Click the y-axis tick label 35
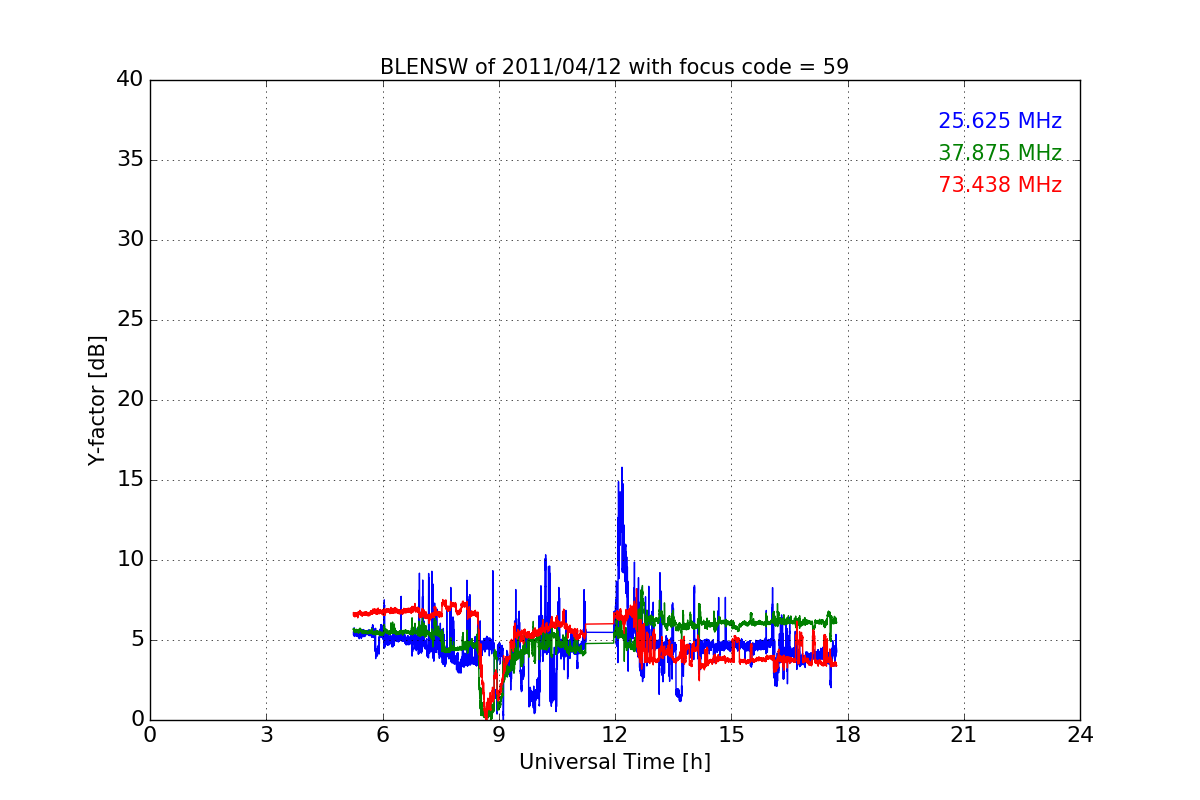 130,160
